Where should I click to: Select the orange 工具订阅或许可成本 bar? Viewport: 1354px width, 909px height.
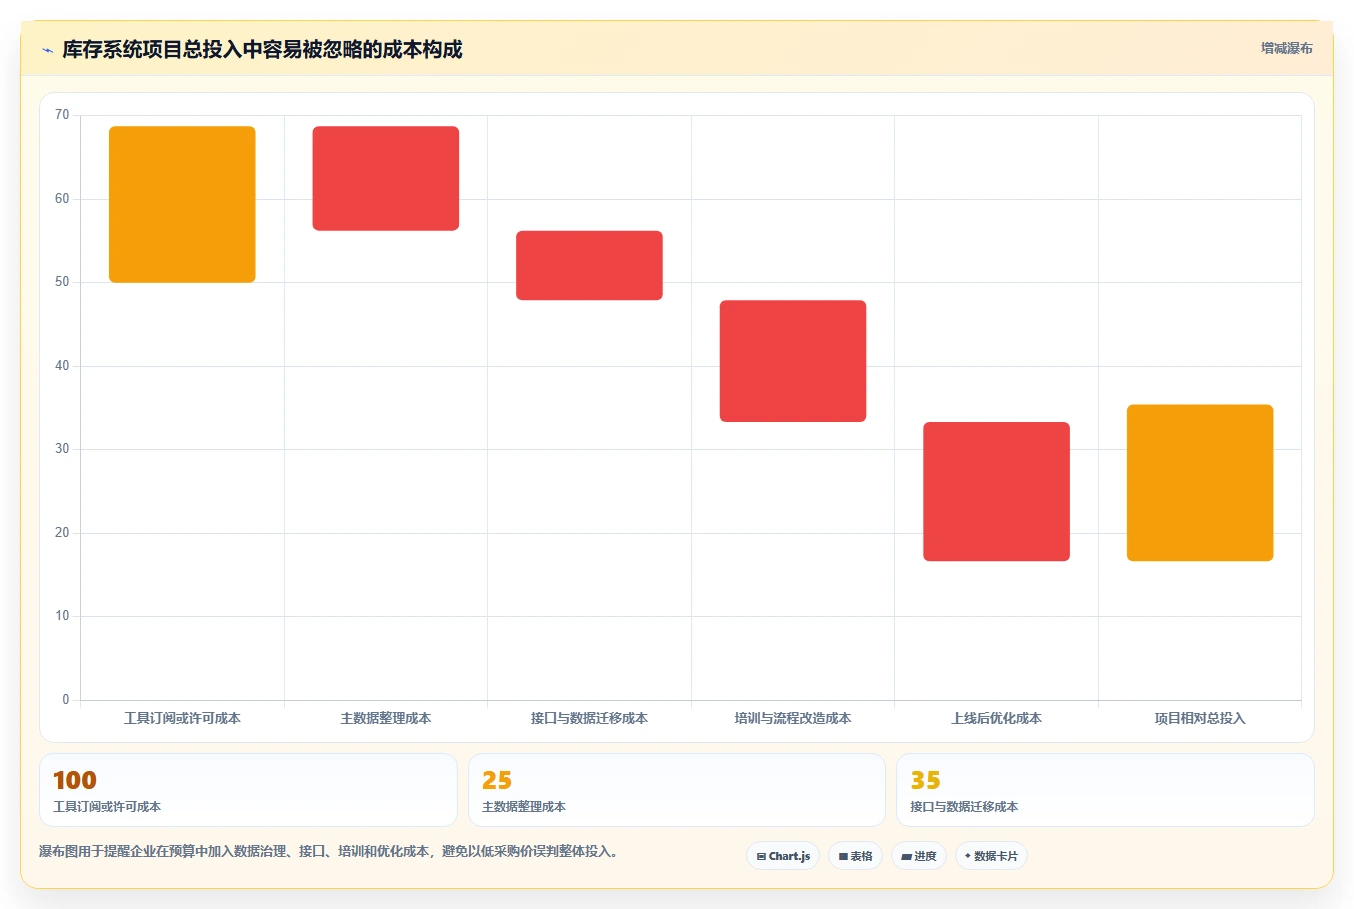tap(182, 204)
